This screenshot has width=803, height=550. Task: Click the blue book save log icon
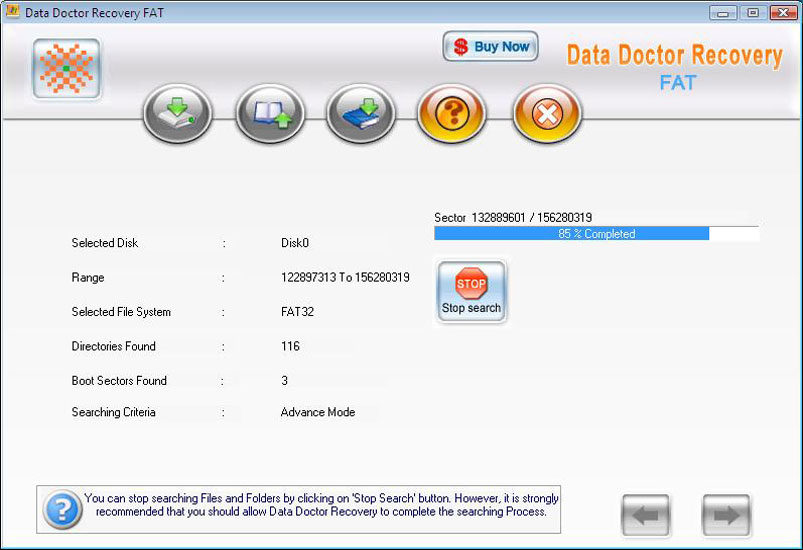coord(361,114)
